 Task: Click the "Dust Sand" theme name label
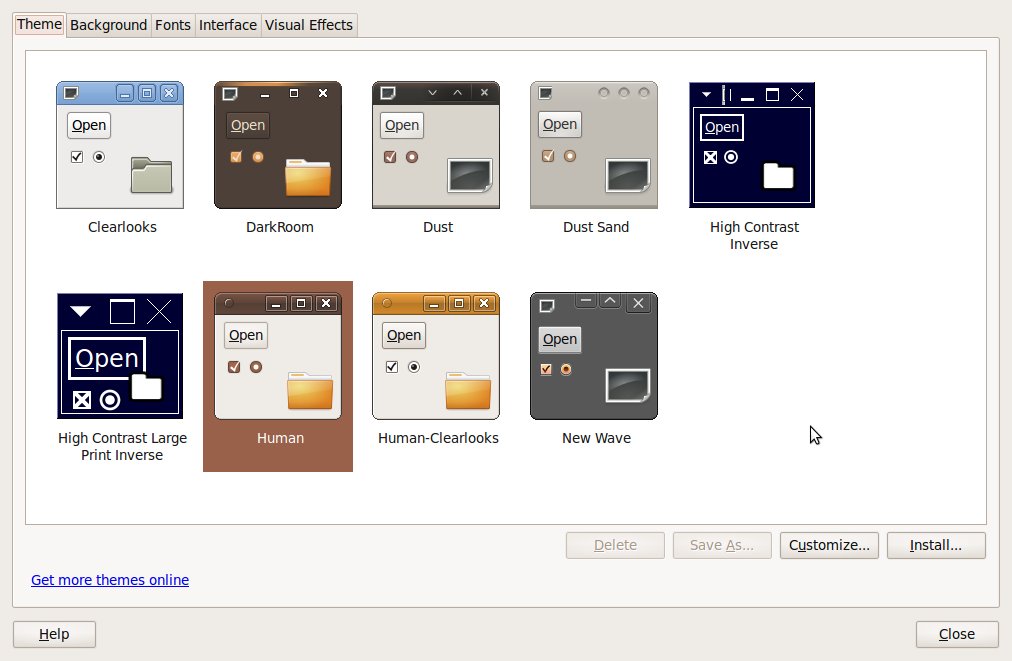point(596,227)
